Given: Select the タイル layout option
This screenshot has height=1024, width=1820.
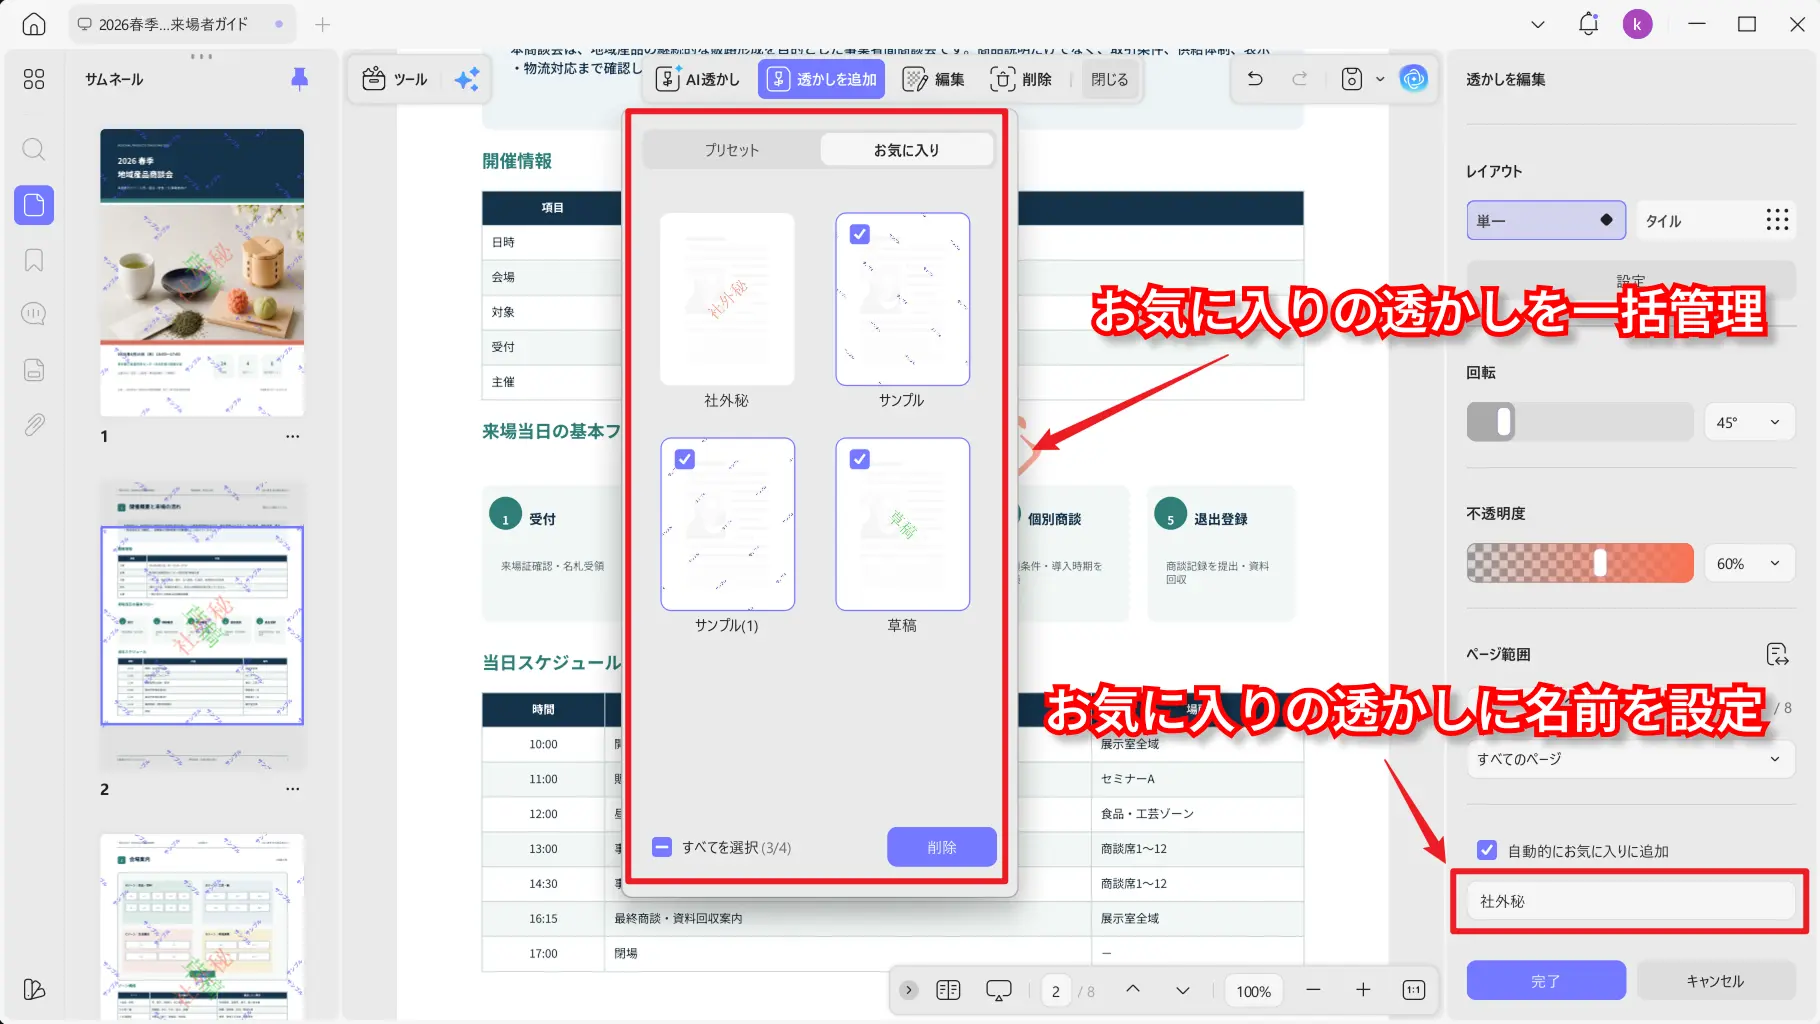Looking at the screenshot, I should pos(1715,220).
